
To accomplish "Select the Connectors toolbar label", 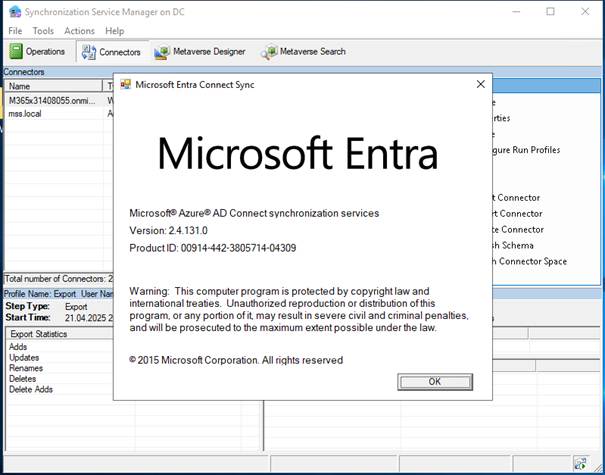I will (x=120, y=52).
